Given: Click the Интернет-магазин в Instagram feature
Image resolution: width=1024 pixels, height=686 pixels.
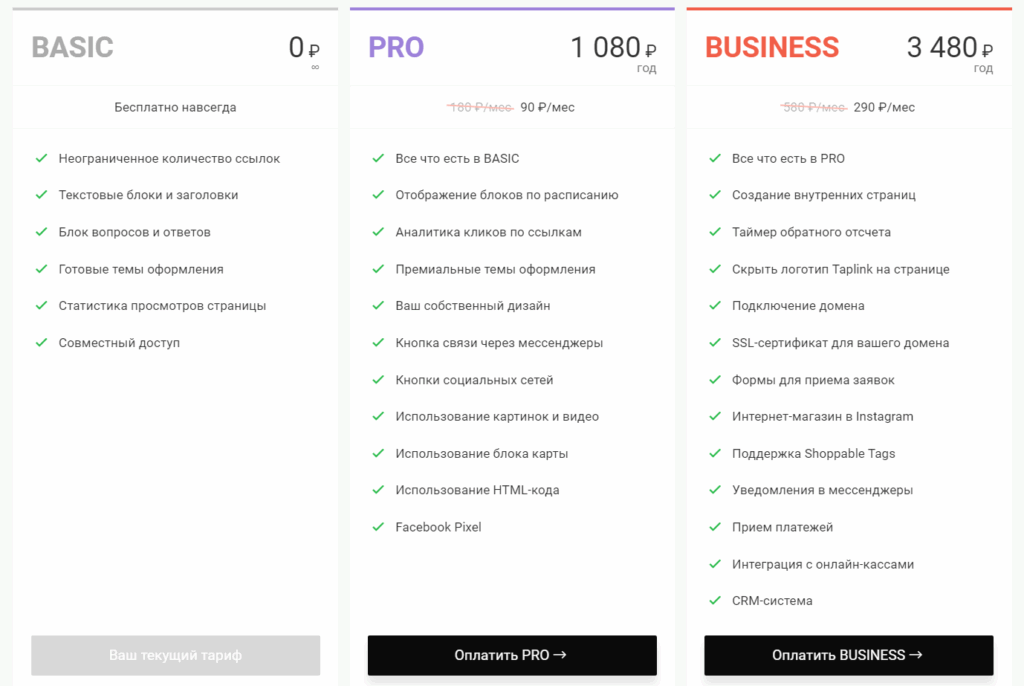Looking at the screenshot, I should point(822,416).
